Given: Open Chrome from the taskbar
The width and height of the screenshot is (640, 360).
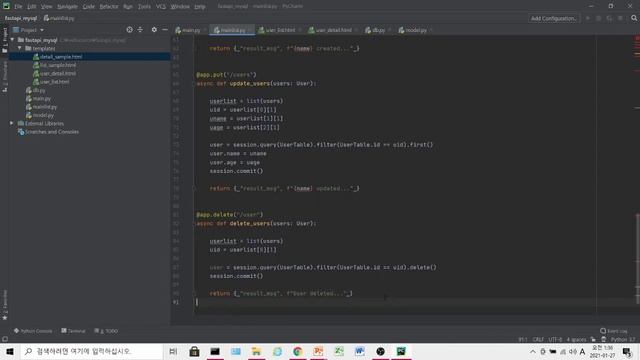Looking at the screenshot, I should pos(298,351).
